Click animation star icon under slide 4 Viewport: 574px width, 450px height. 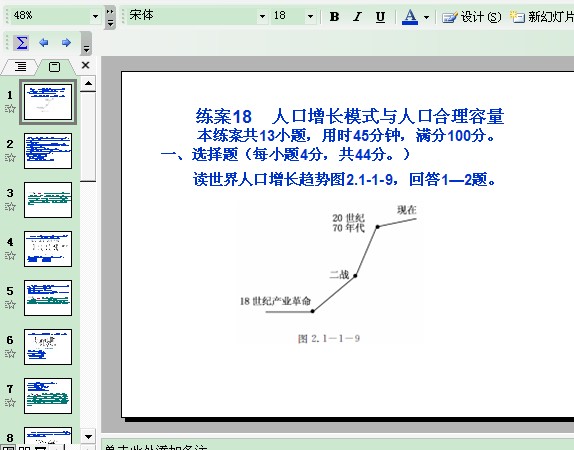click(10, 255)
